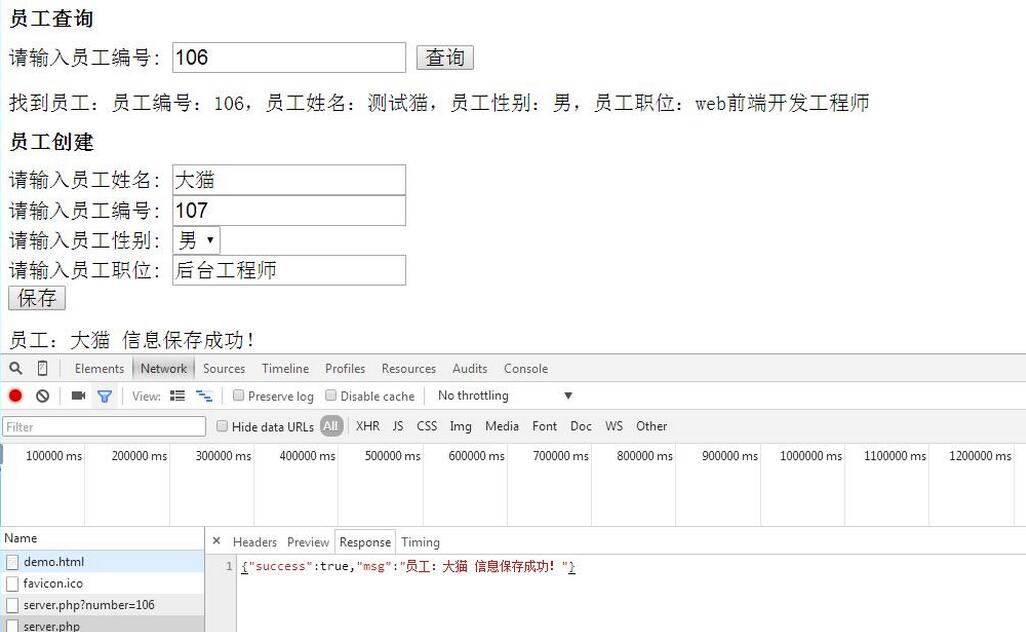Filter requests by XHR
The height and width of the screenshot is (632, 1026).
coord(368,426)
